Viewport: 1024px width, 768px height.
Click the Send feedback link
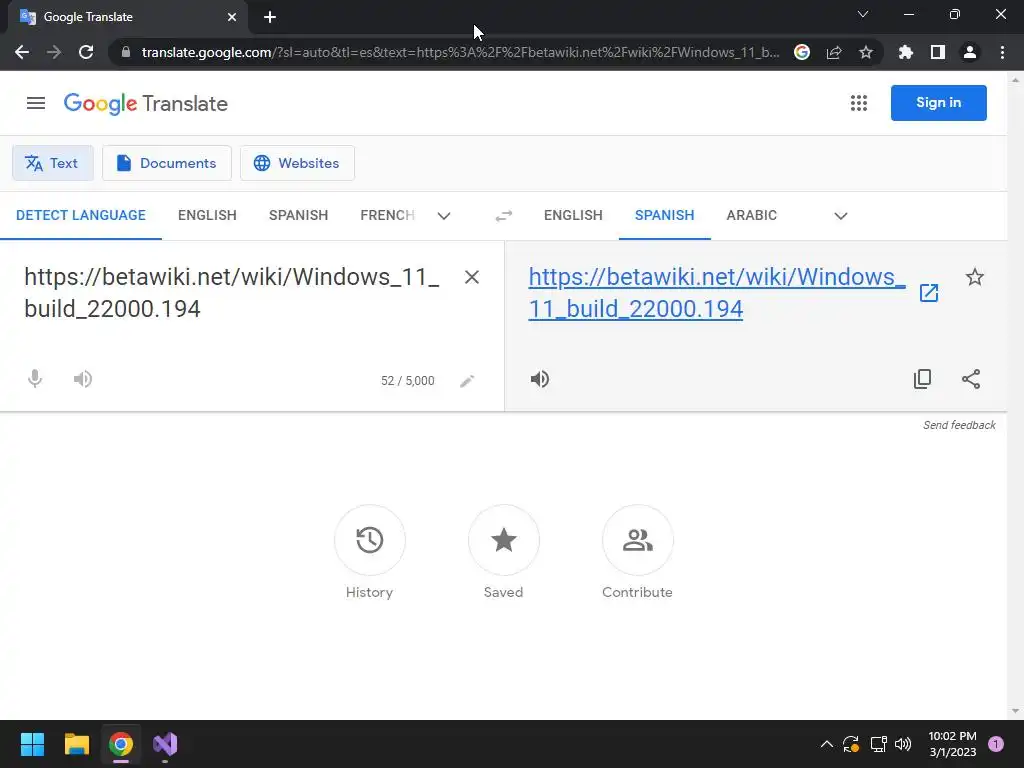(959, 425)
